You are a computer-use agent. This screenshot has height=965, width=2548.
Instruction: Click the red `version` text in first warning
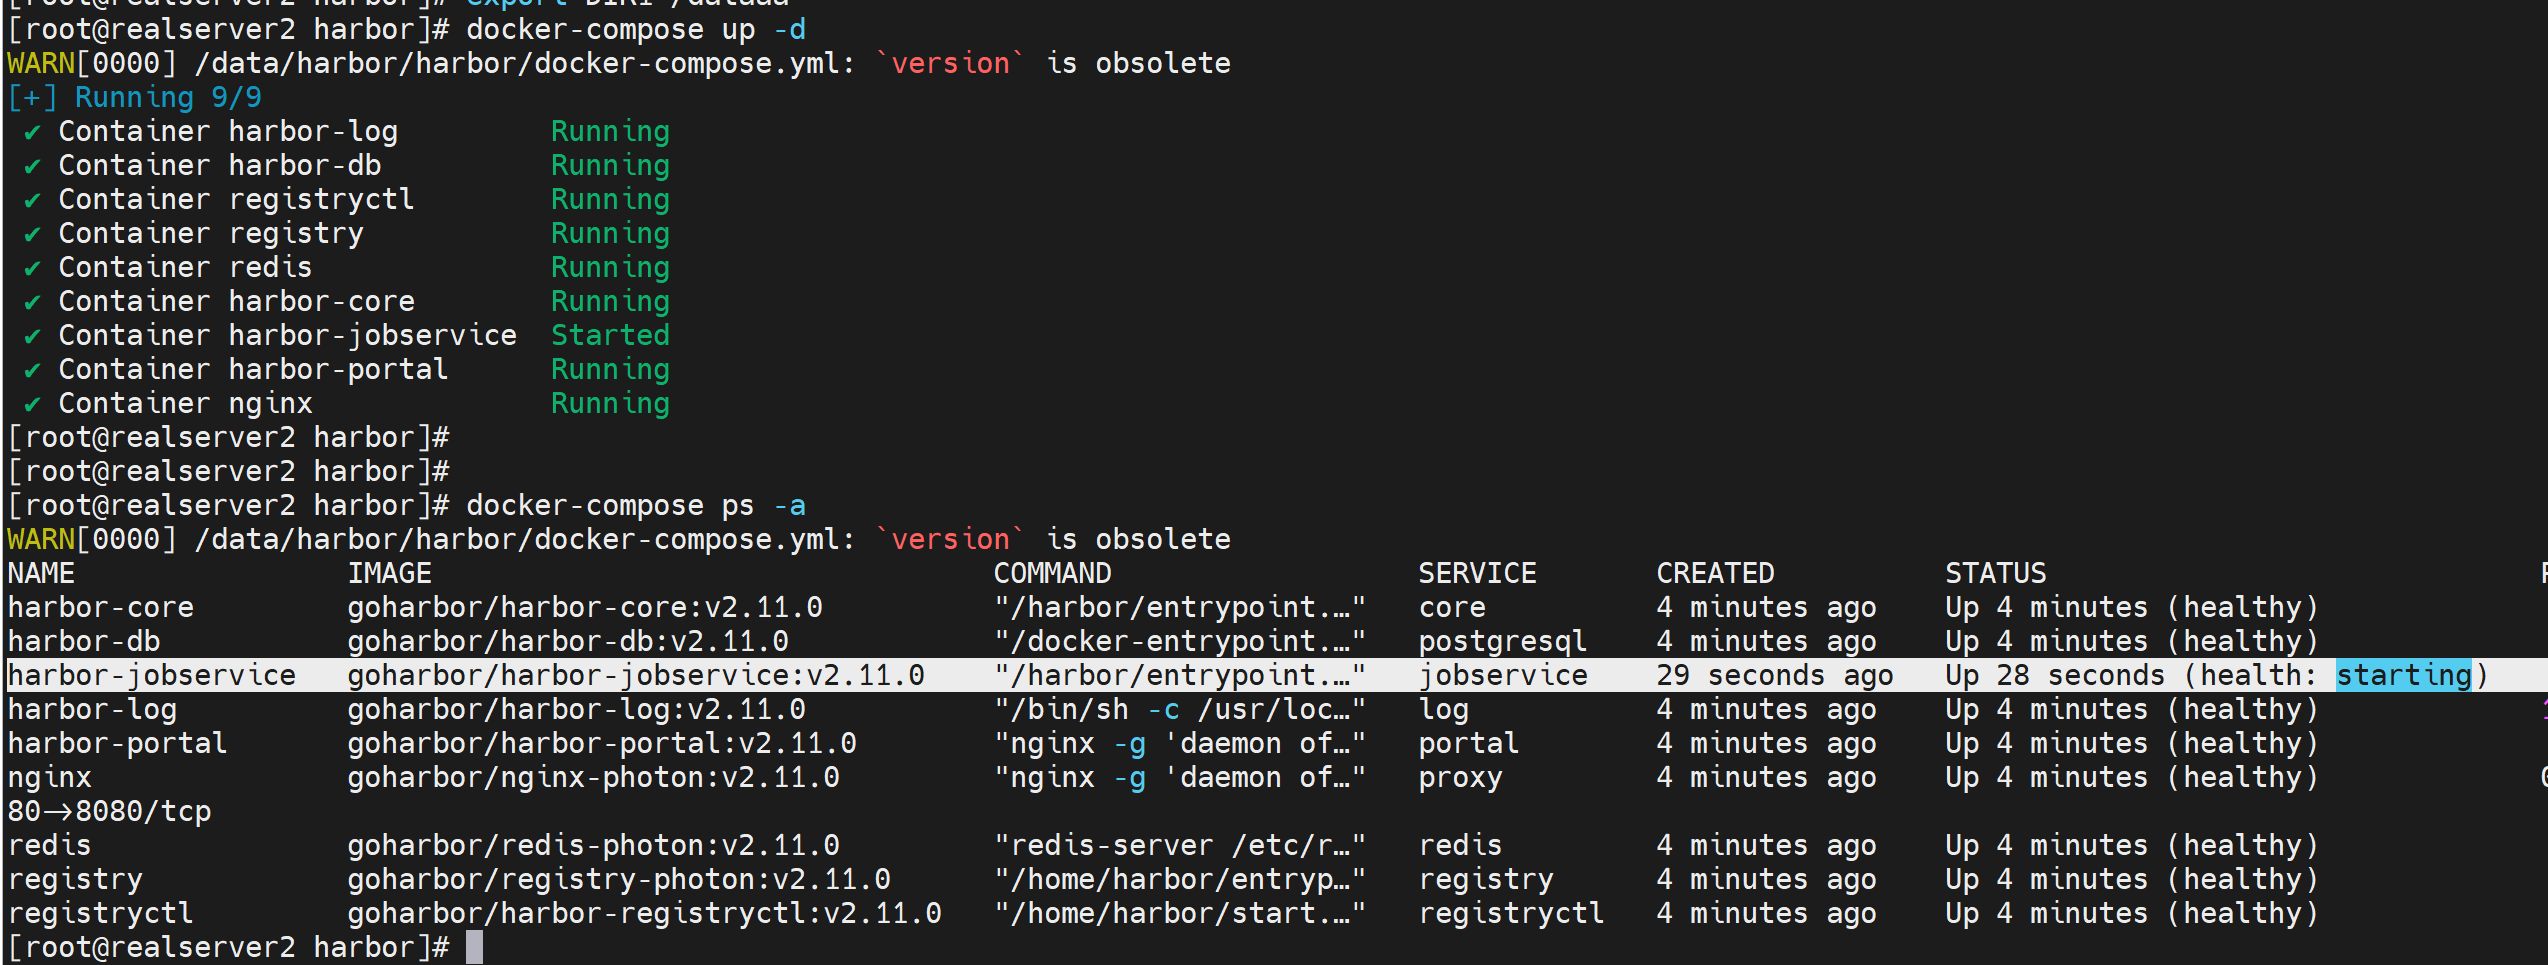pos(950,63)
